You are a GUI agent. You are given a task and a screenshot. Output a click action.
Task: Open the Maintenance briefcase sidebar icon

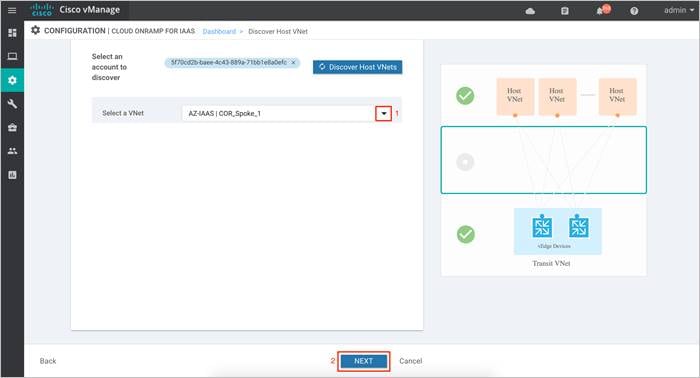coord(12,128)
